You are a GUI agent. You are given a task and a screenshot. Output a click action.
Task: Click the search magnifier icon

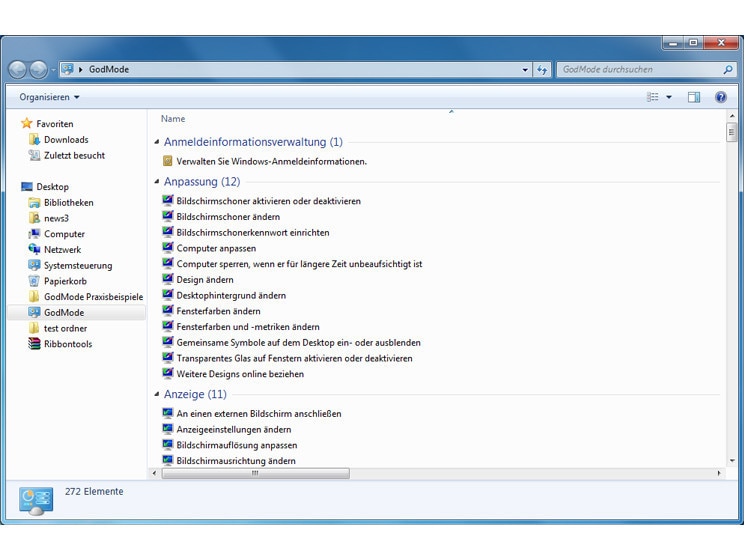point(727,70)
